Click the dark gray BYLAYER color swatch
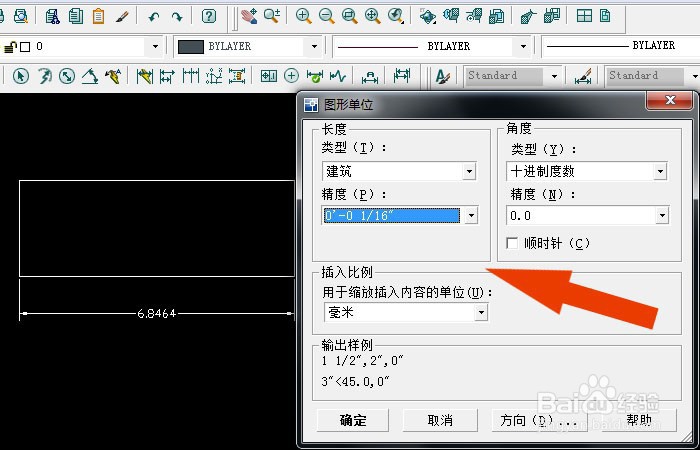The image size is (700, 450). click(191, 46)
